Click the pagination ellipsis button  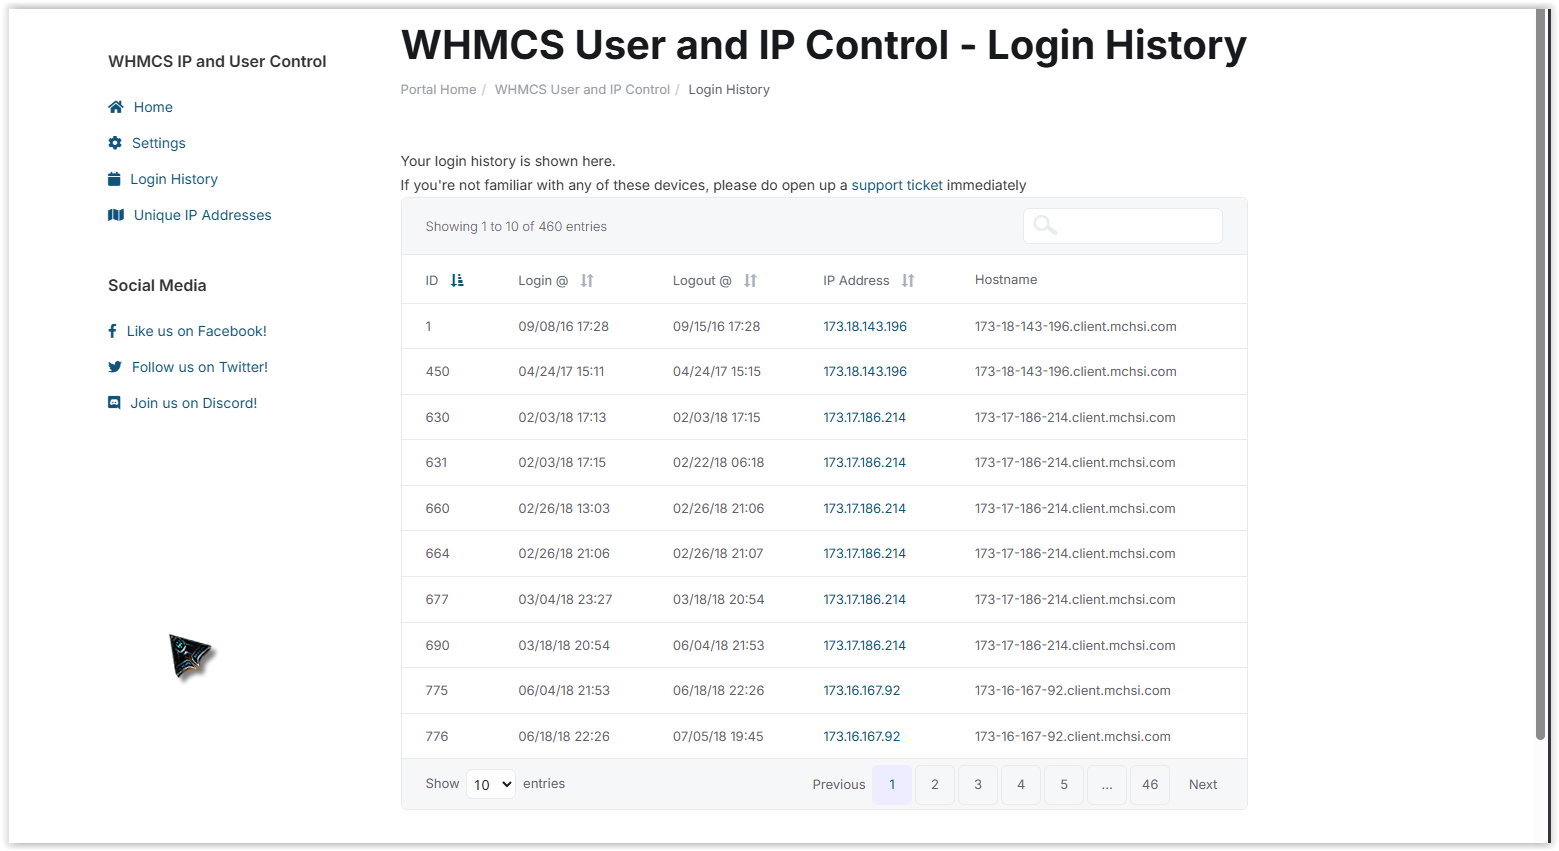pyautogui.click(x=1107, y=785)
